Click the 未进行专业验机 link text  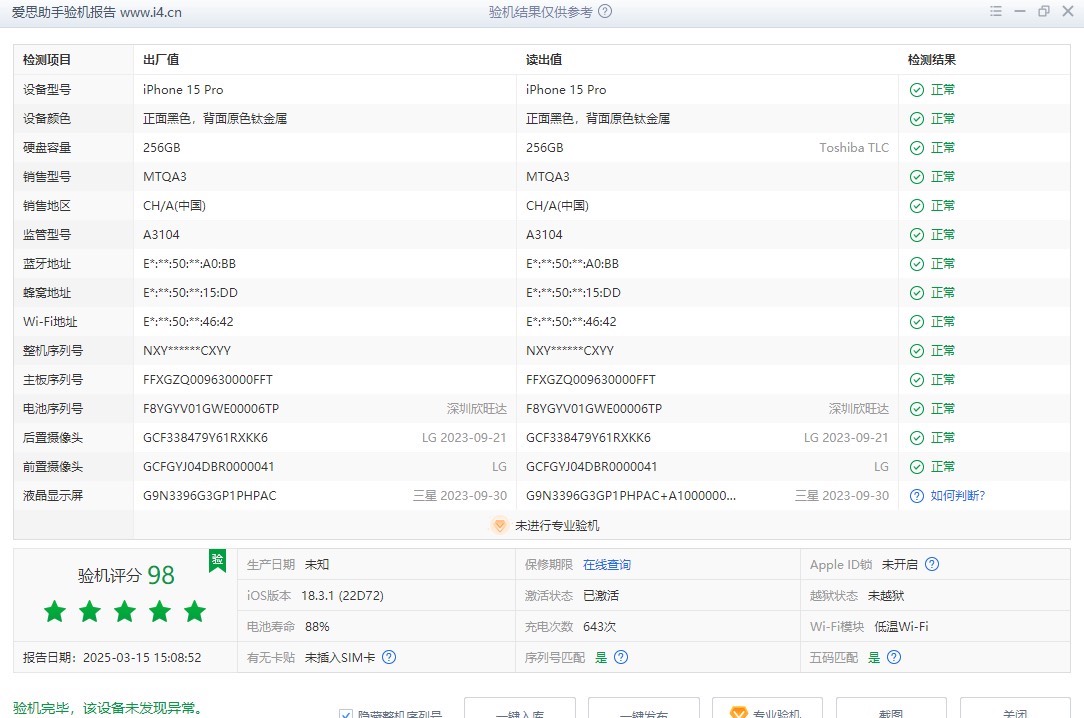click(557, 526)
